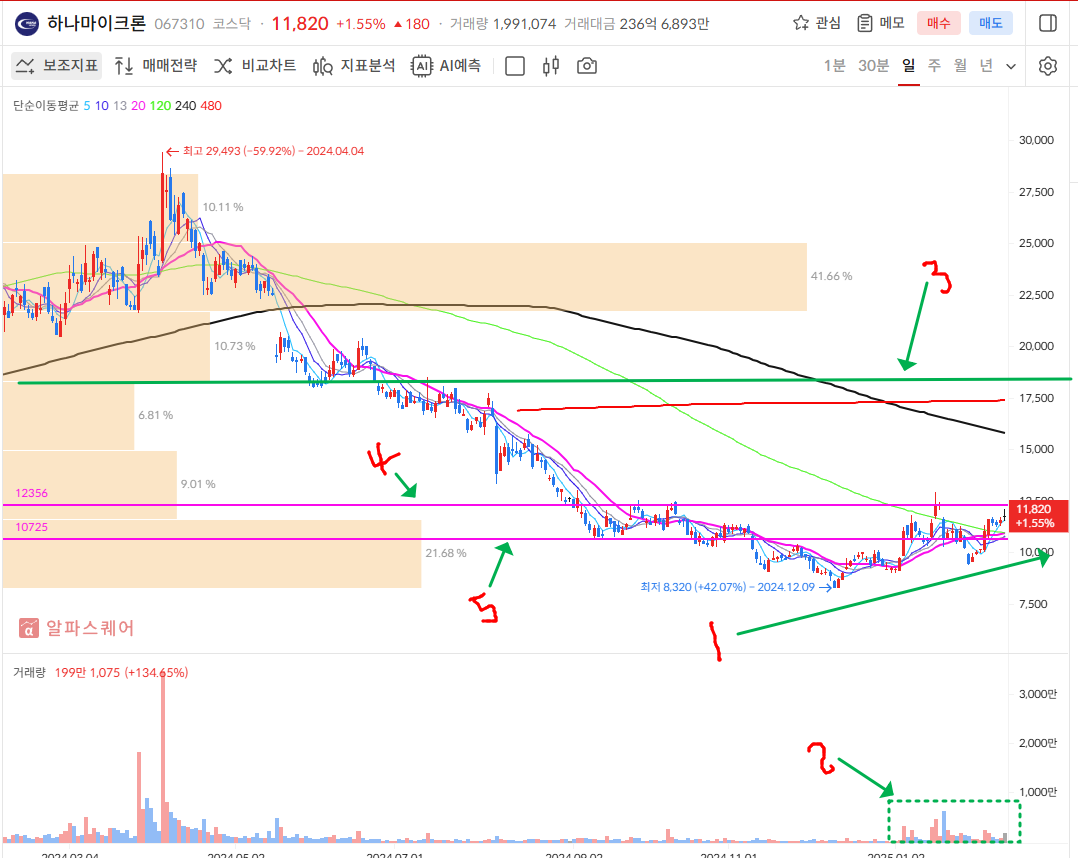
Task: Click the 30,000 price axis label
Action: click(x=1036, y=140)
